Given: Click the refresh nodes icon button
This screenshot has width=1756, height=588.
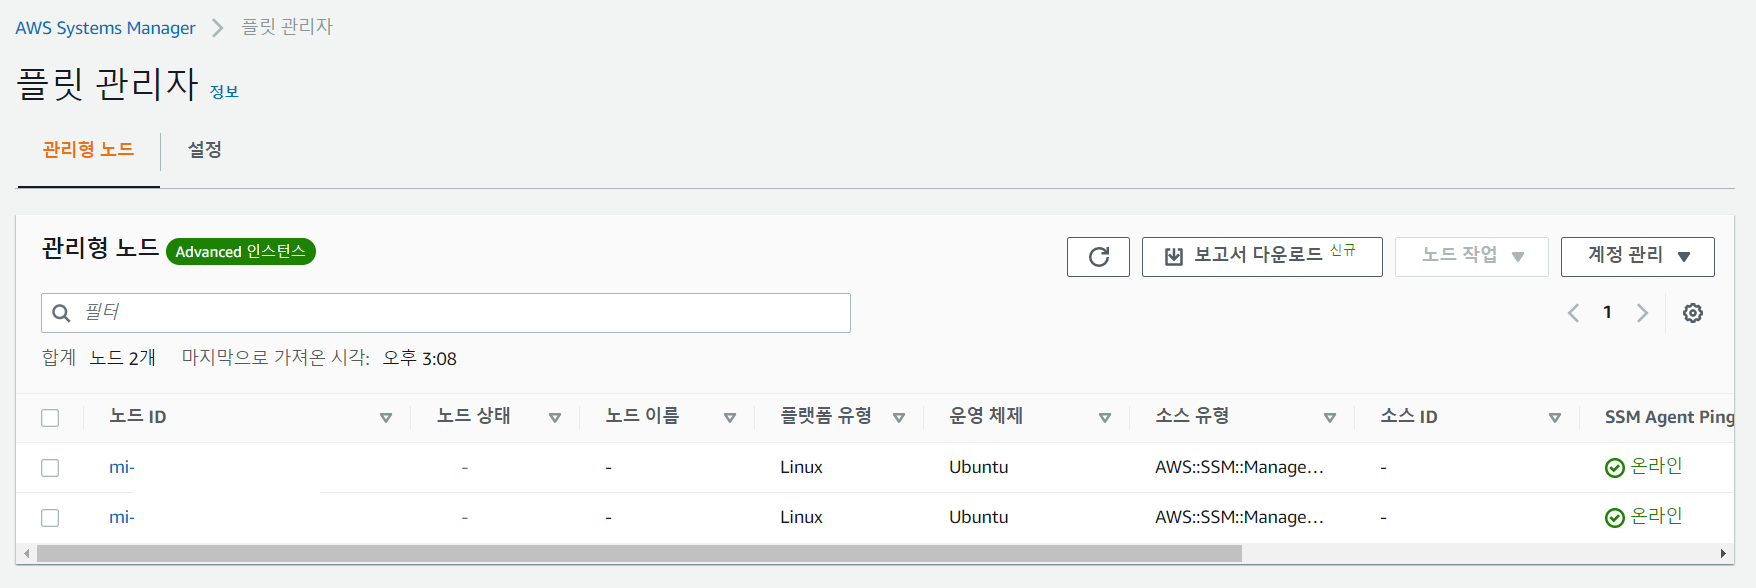Looking at the screenshot, I should coord(1098,257).
